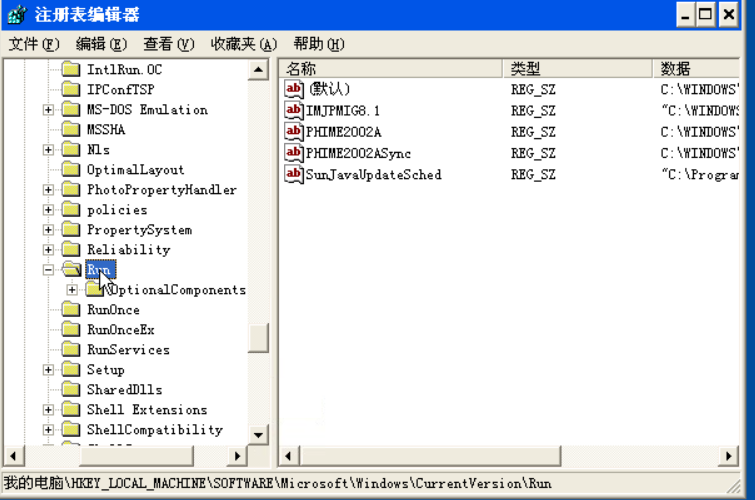Viewport: 755px width, 500px height.
Task: Expand the OptionalComponents subkey
Action: [72, 289]
